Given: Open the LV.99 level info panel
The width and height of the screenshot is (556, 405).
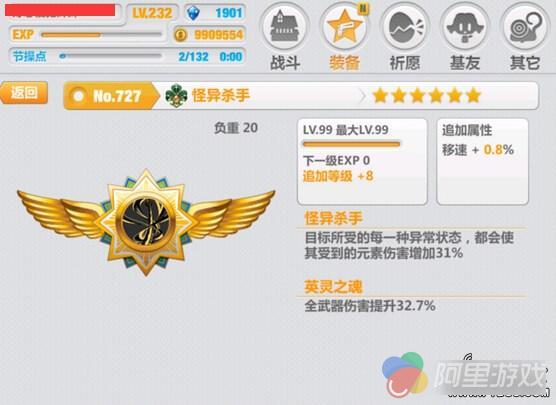Looking at the screenshot, I should (x=362, y=162).
